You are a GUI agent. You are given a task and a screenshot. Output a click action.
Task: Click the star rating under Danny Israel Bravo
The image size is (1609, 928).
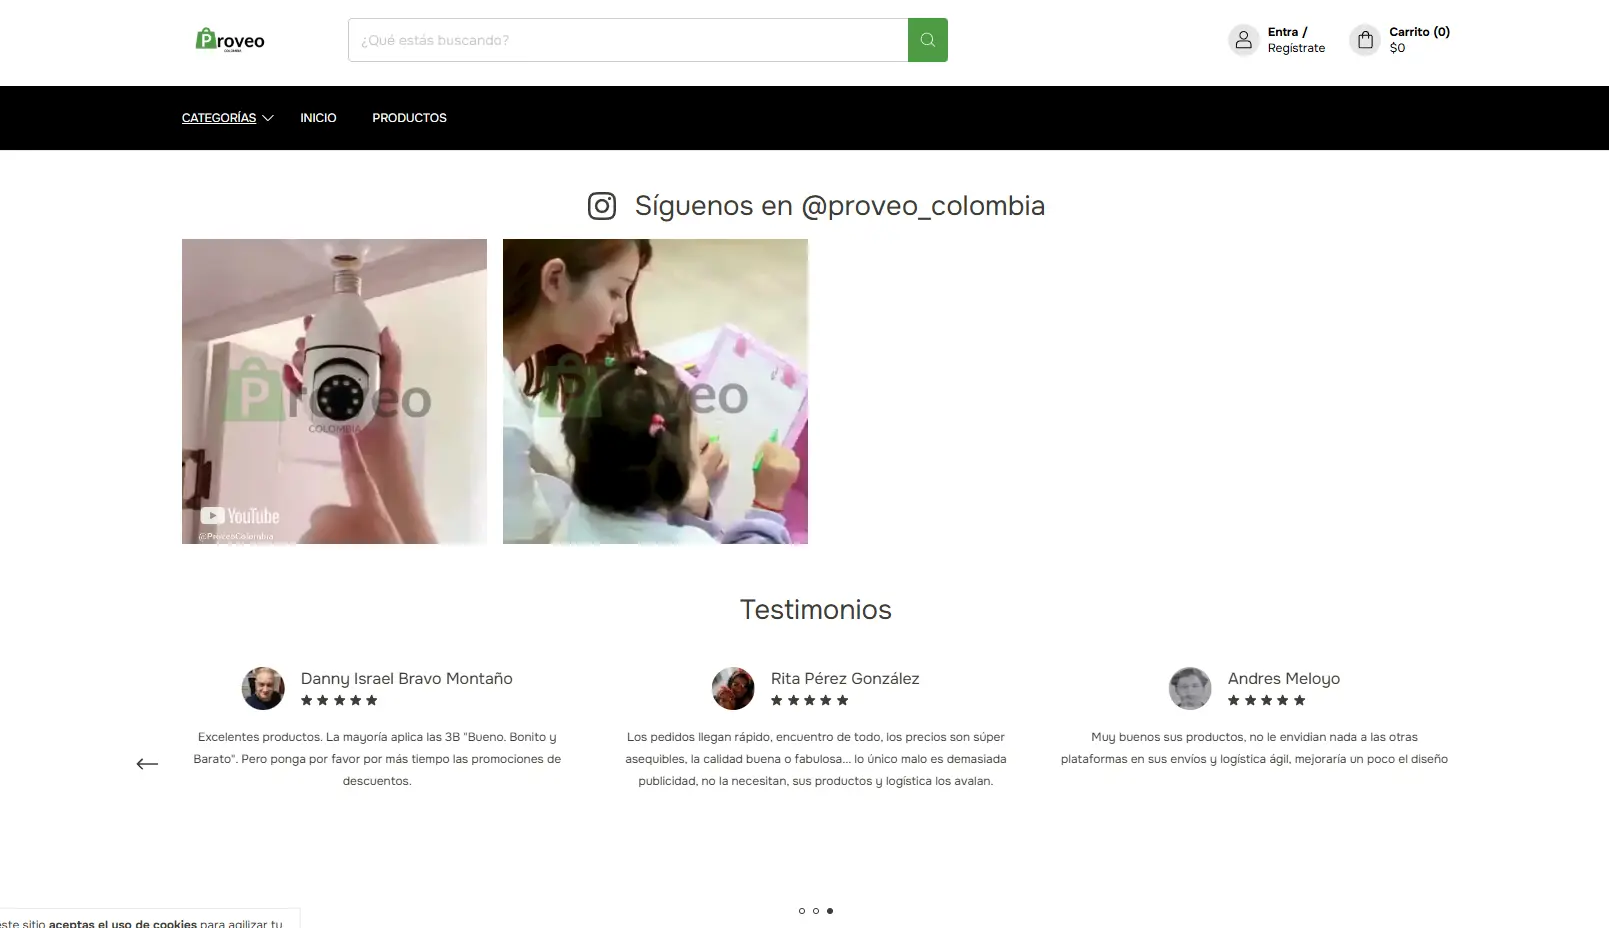340,700
